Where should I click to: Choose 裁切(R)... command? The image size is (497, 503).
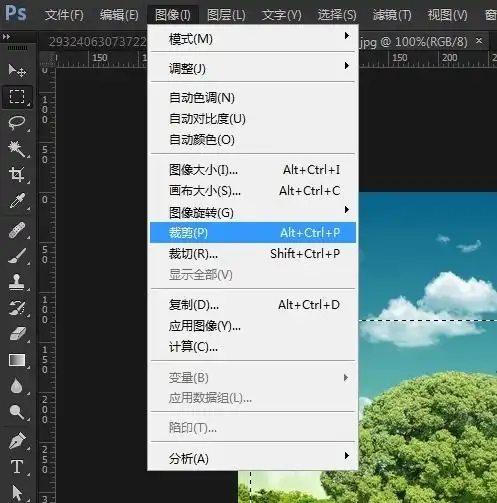click(253, 254)
